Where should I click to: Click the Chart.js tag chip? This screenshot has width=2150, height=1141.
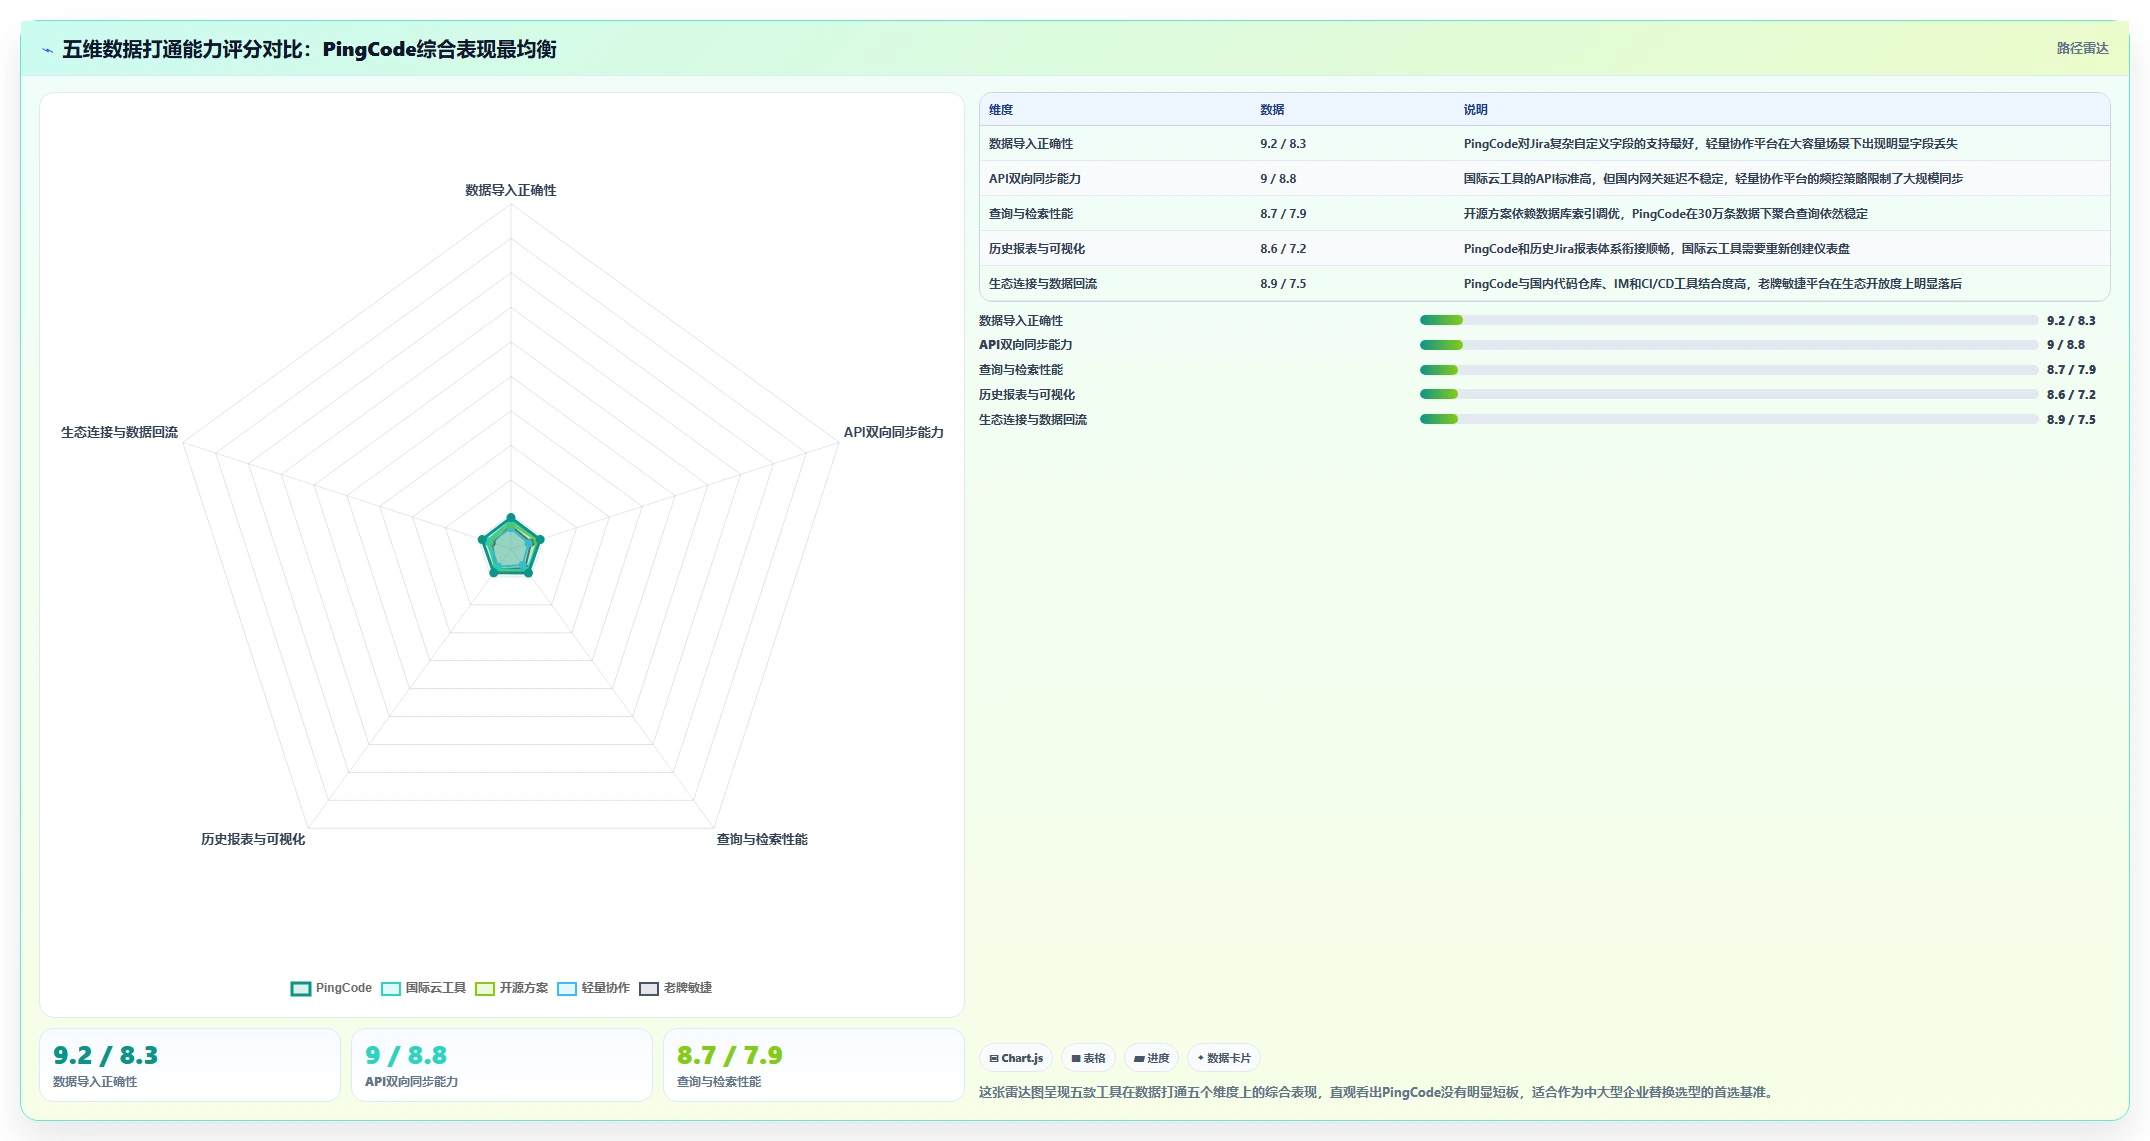click(1016, 1058)
